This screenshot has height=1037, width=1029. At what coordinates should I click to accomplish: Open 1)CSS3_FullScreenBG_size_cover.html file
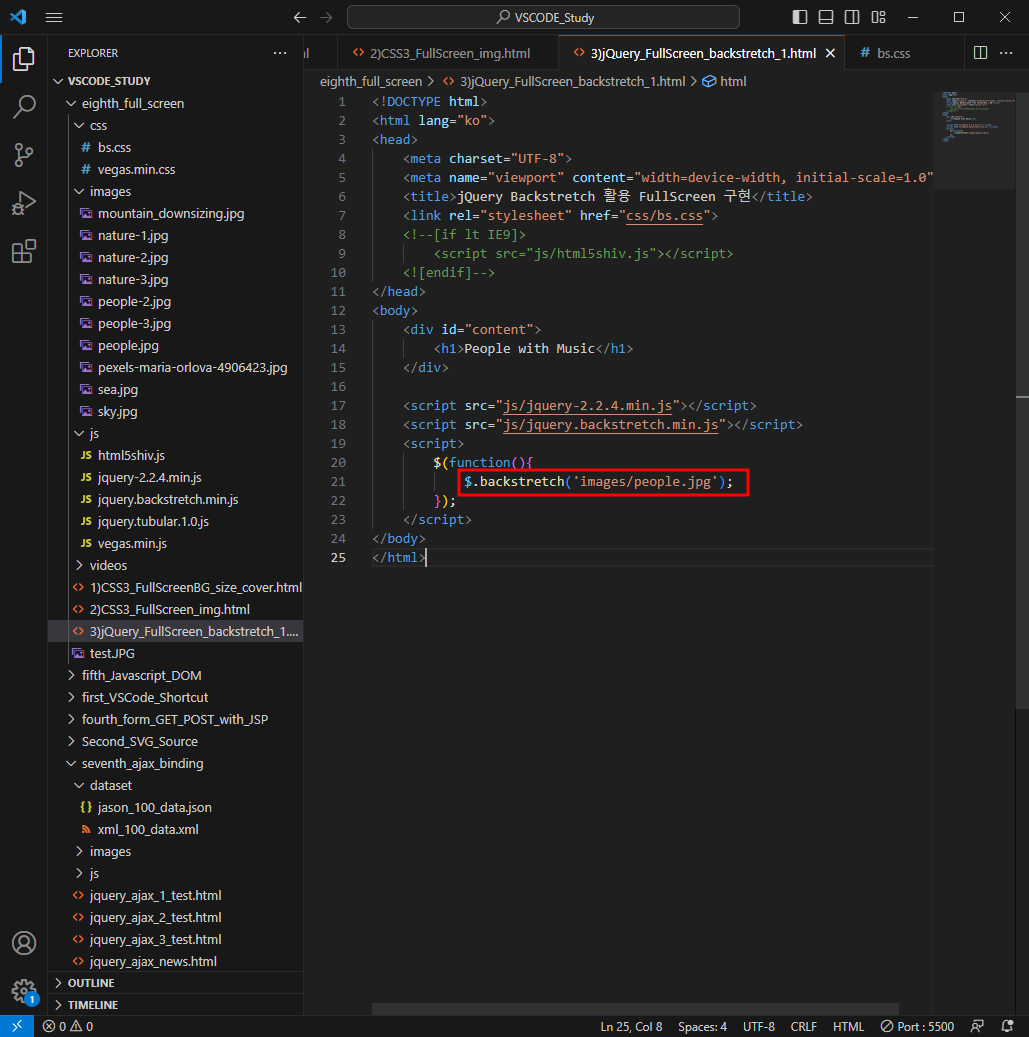pos(176,587)
